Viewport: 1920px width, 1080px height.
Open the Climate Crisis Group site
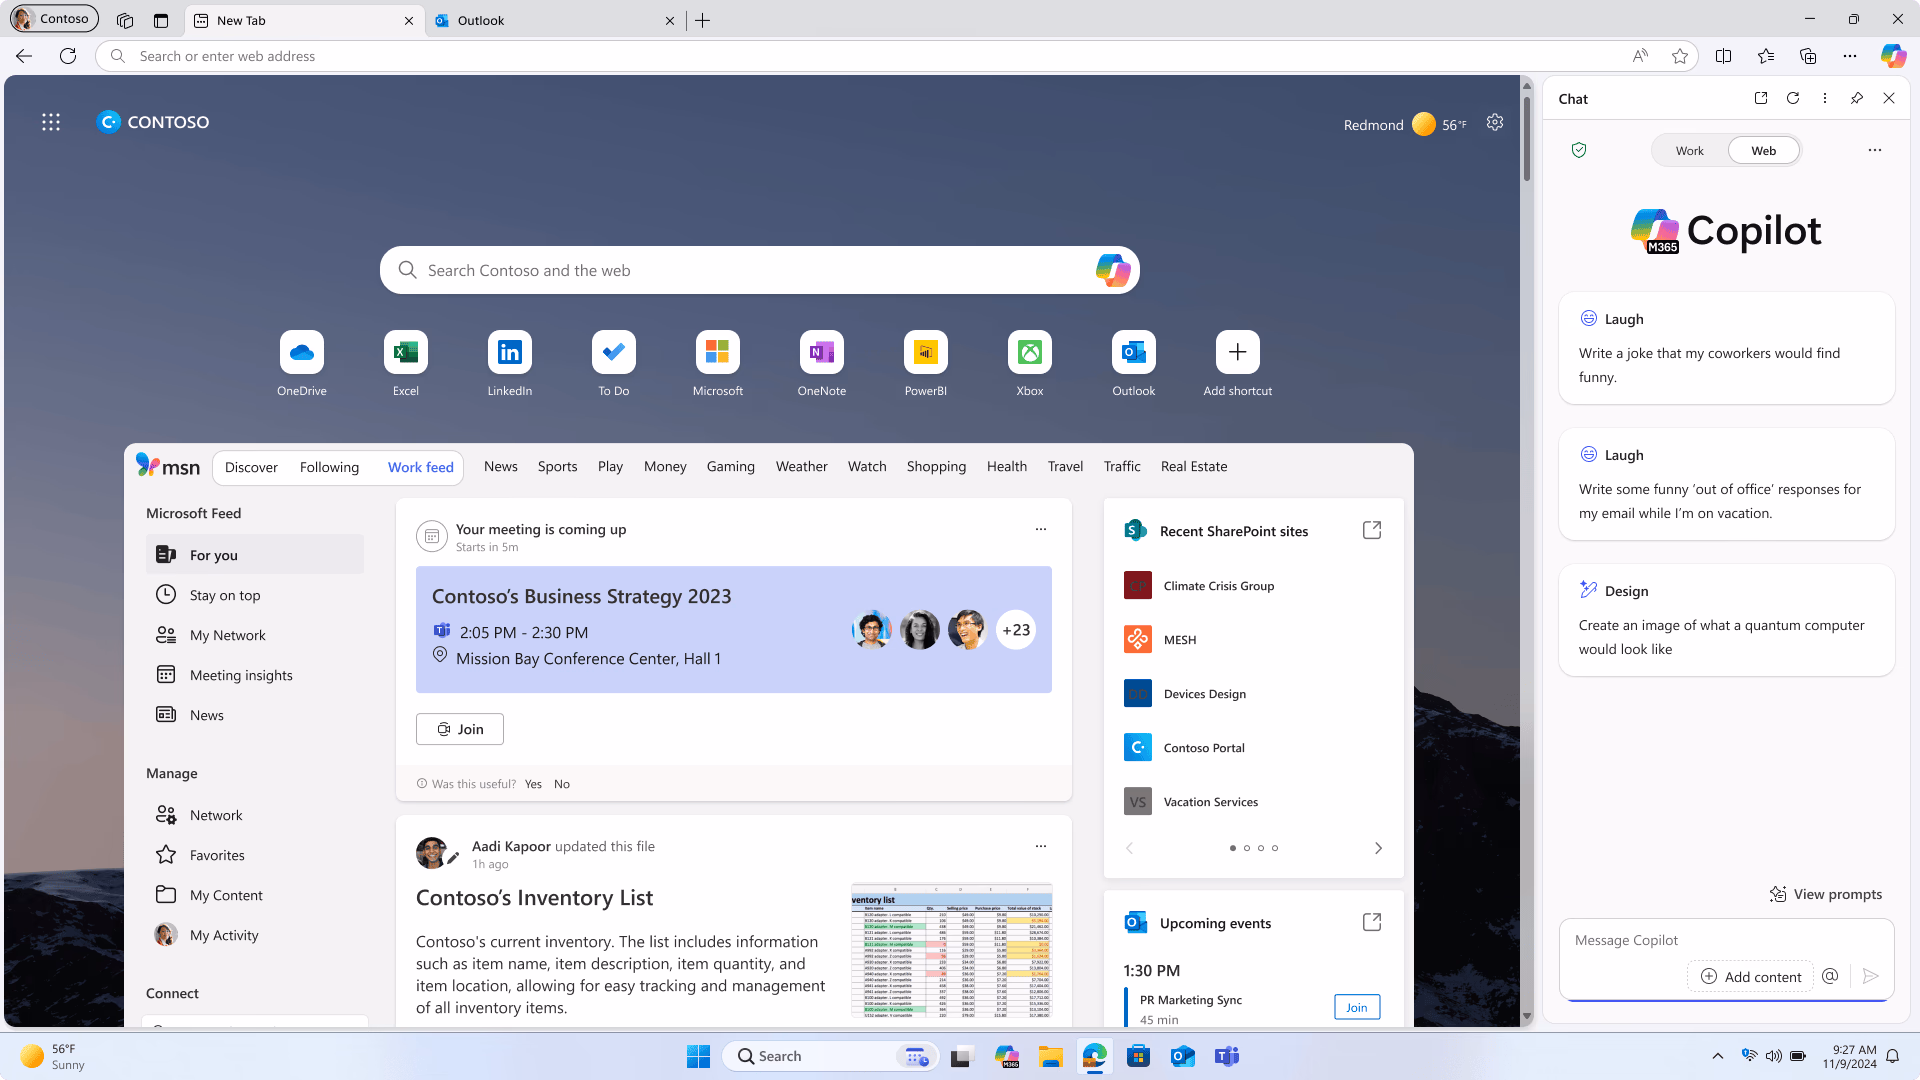(x=1218, y=586)
